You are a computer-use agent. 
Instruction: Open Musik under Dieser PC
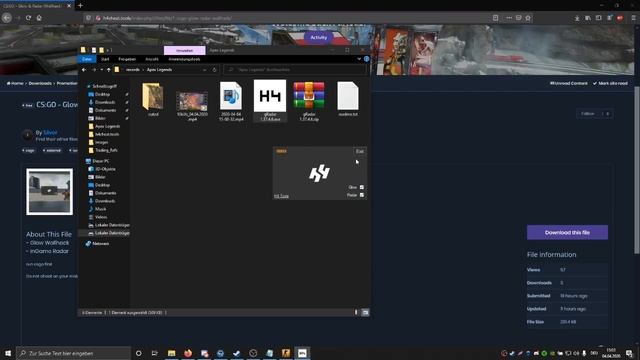point(100,209)
